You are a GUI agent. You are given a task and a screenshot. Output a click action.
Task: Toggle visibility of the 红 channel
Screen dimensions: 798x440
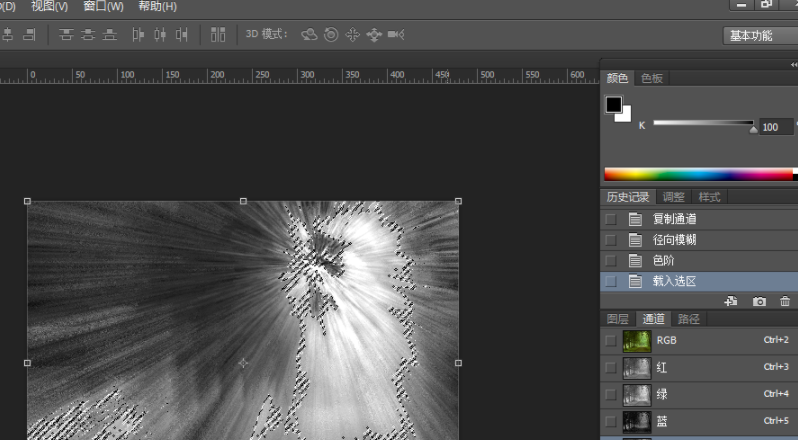click(611, 367)
